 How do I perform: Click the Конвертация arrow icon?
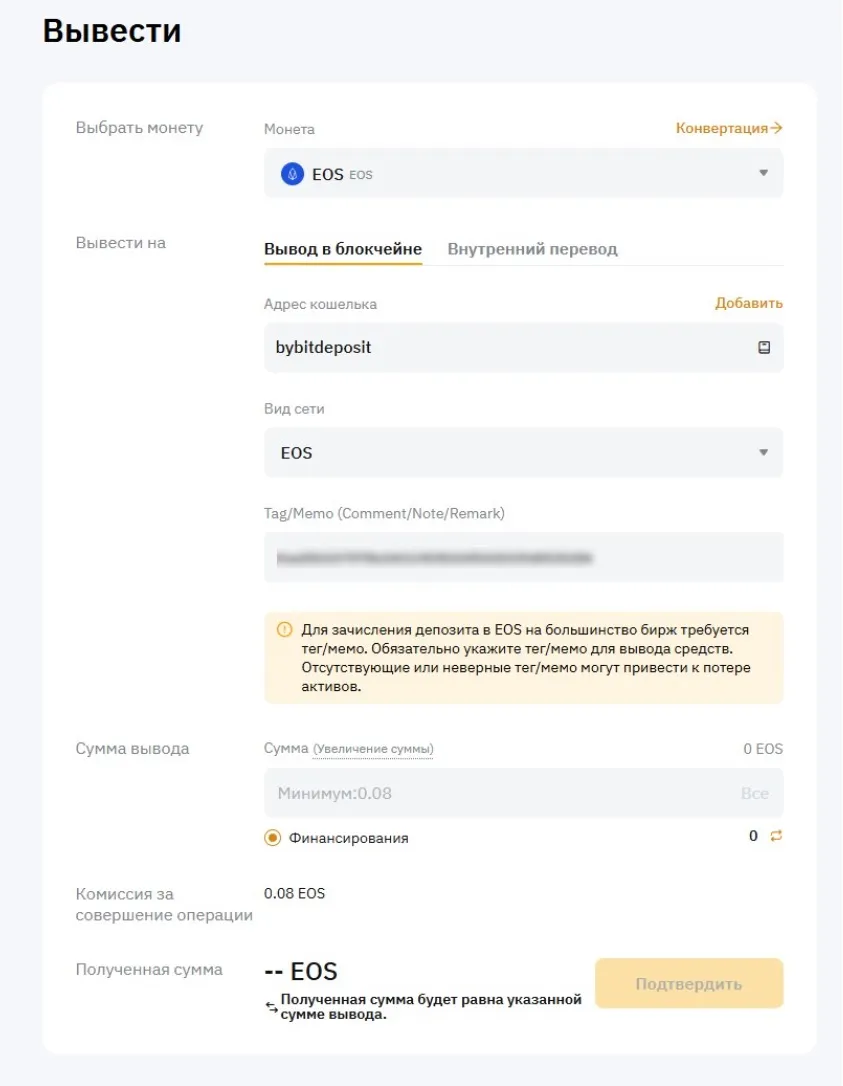pyautogui.click(x=777, y=128)
